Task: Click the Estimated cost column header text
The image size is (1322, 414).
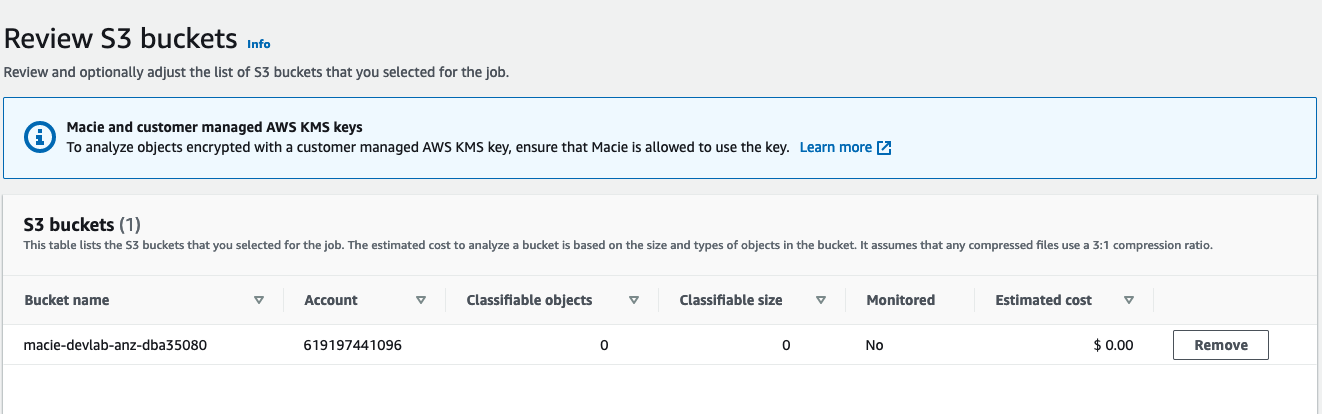Action: pos(1044,300)
